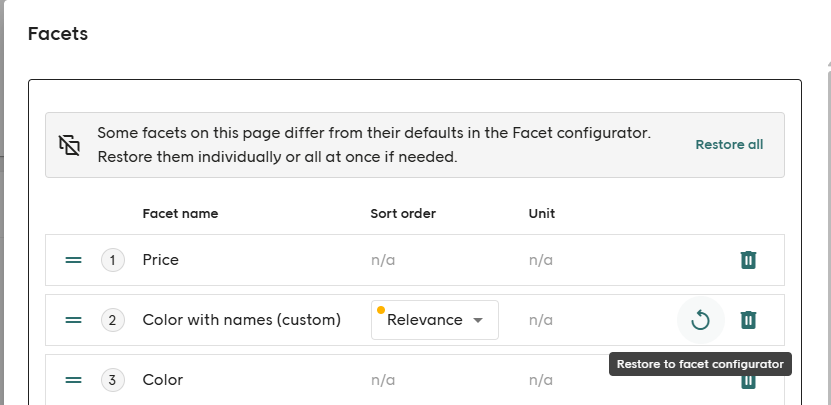Select the Price facet name
The image size is (831, 405).
[161, 260]
